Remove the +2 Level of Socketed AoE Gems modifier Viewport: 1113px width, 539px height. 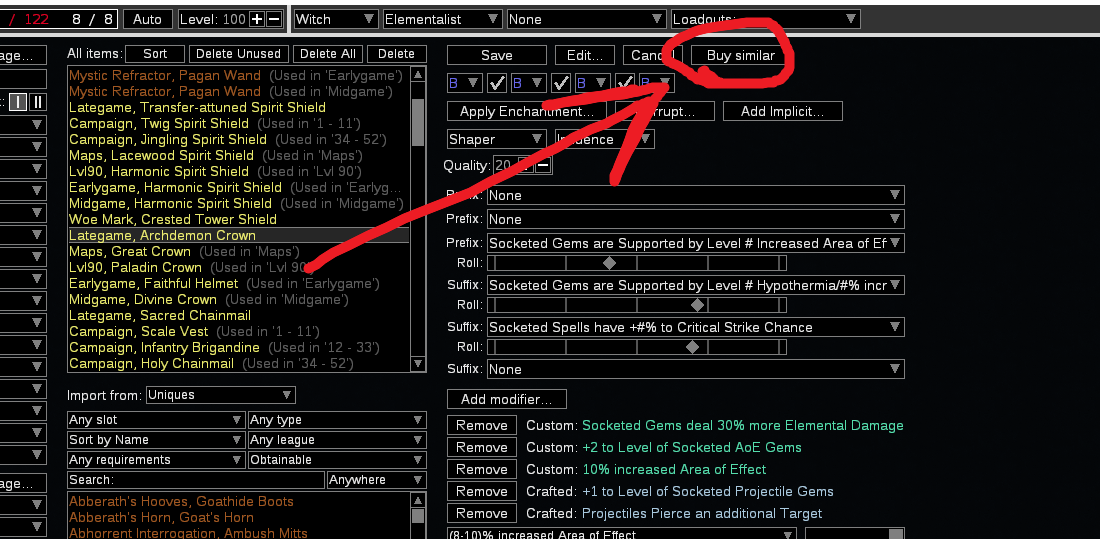pos(482,447)
